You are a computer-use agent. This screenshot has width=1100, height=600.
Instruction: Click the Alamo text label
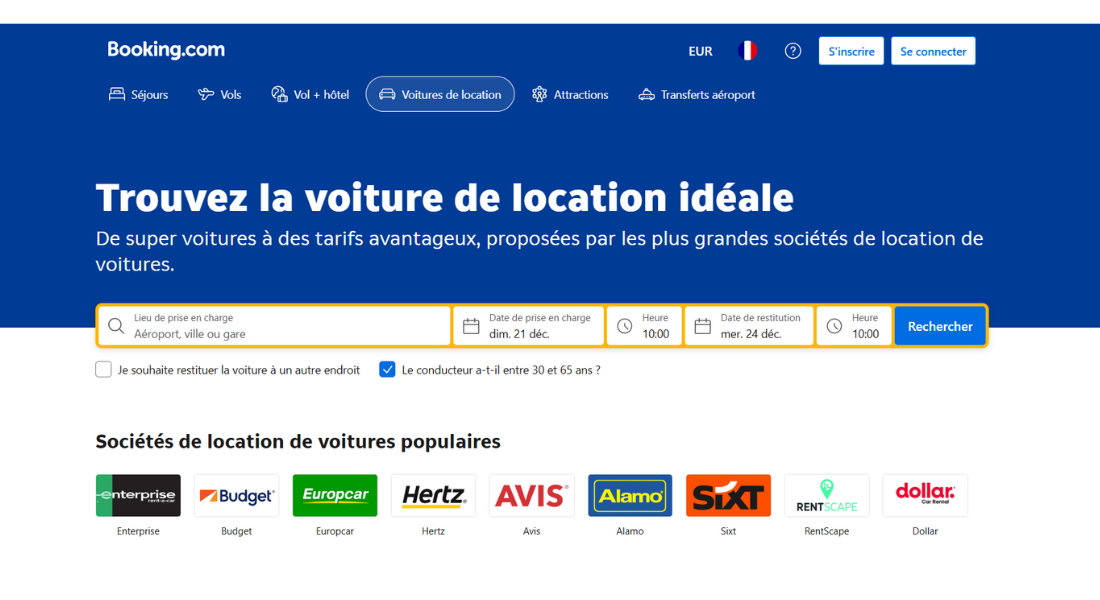(630, 531)
